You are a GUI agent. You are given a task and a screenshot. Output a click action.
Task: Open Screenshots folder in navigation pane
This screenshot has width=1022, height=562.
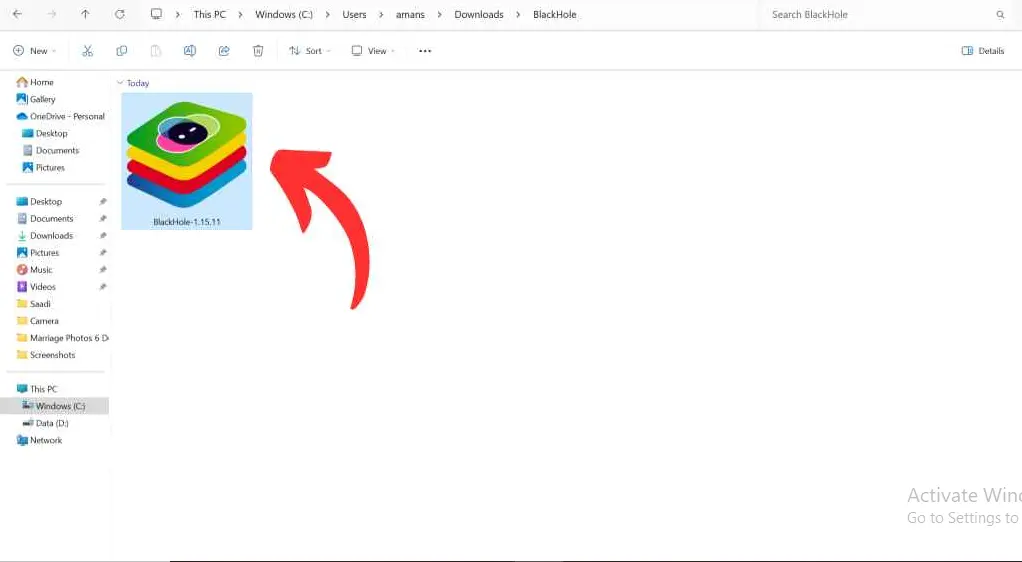52,355
